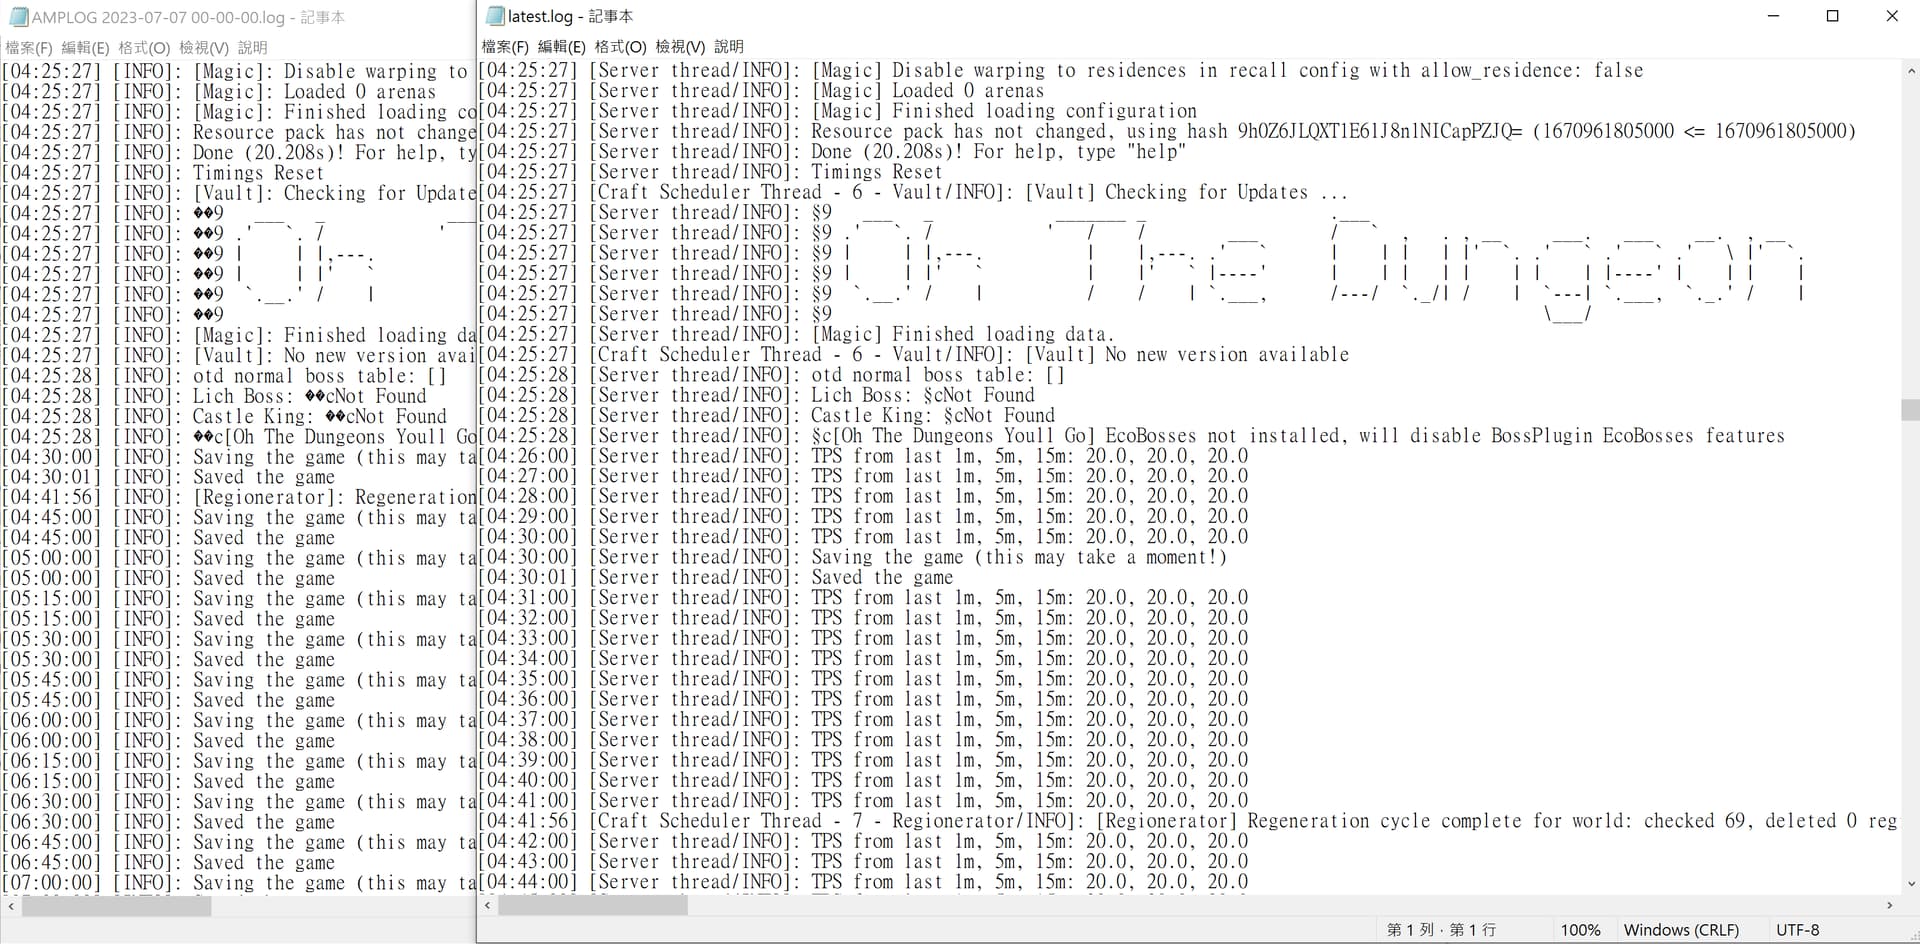1920x944 pixels.
Task: Click horizontal scrollbar thumb in latest.log
Action: click(x=592, y=905)
